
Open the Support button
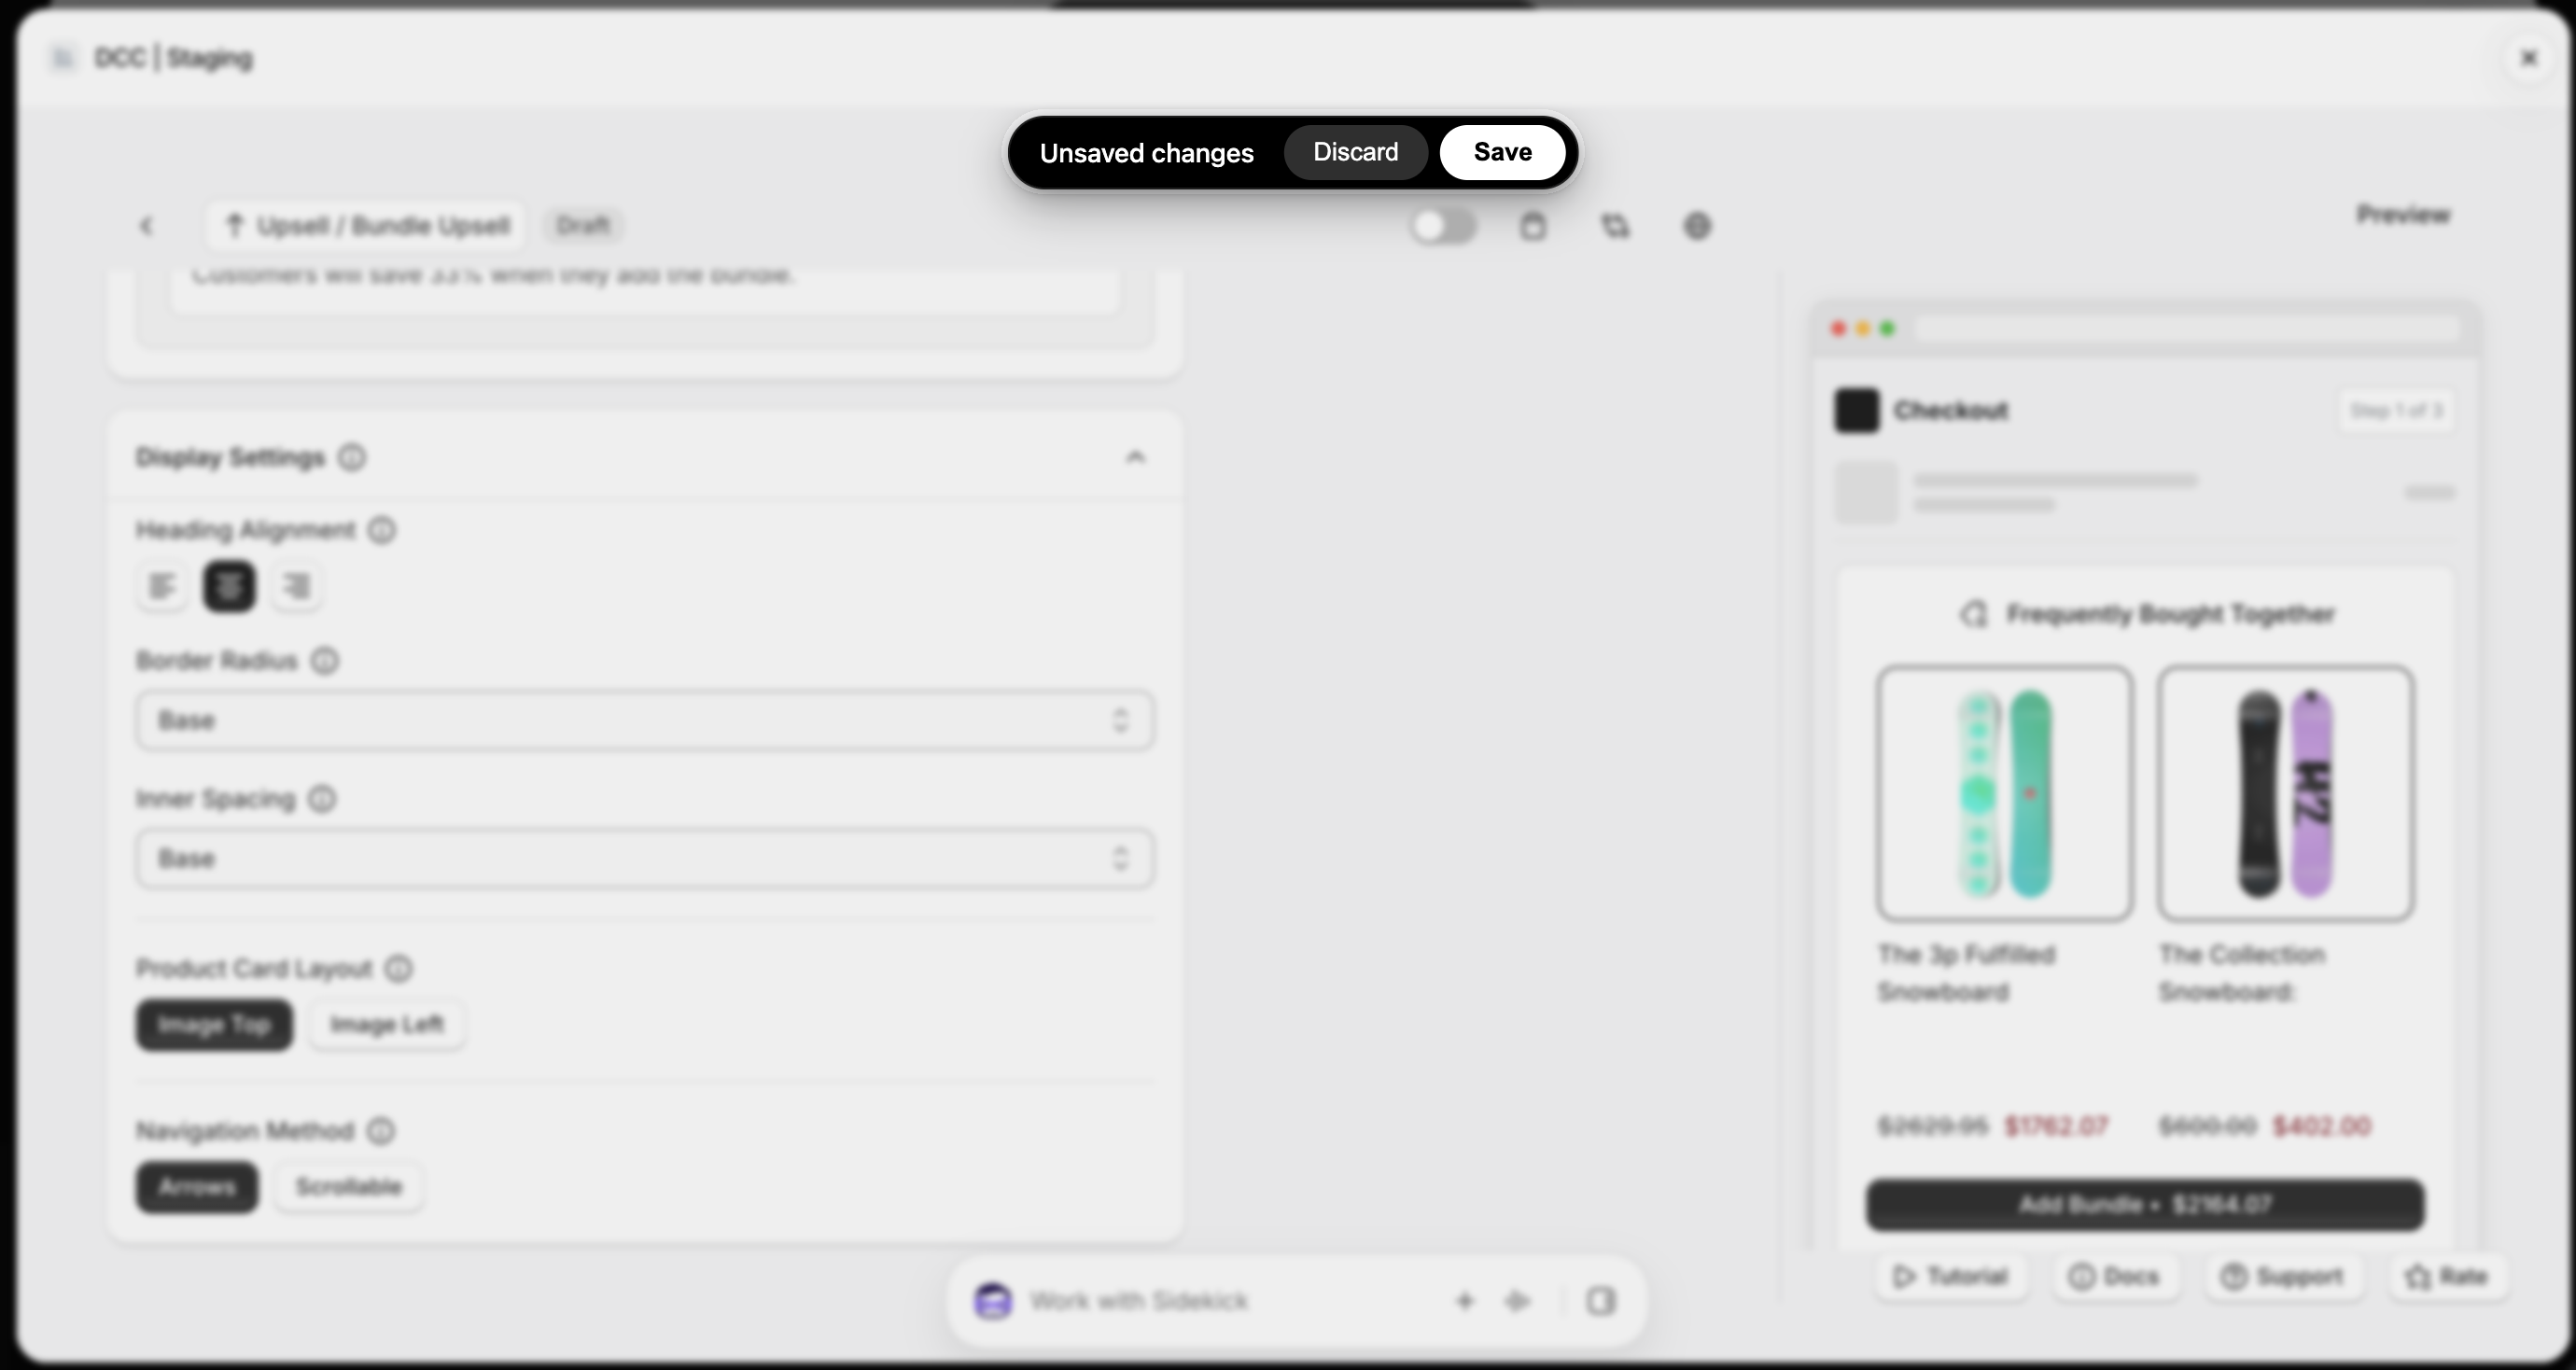(2283, 1276)
